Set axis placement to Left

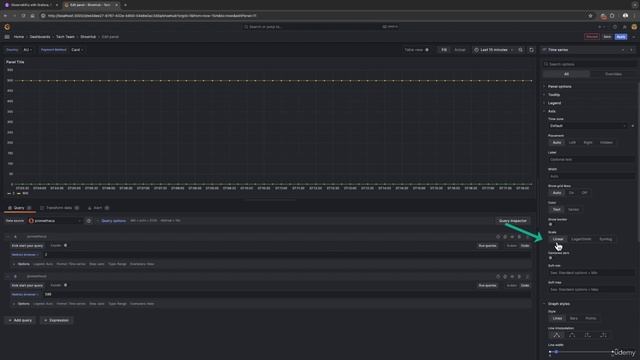[572, 142]
